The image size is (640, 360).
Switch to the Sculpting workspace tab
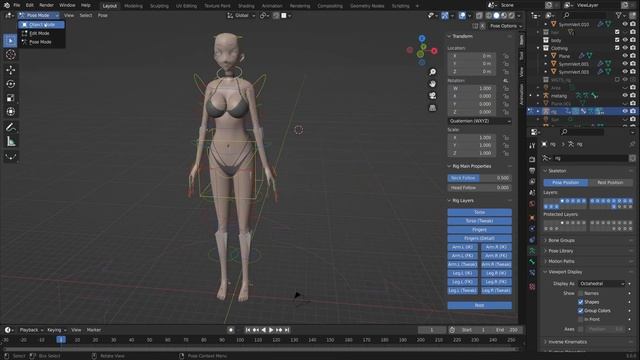coord(159,6)
